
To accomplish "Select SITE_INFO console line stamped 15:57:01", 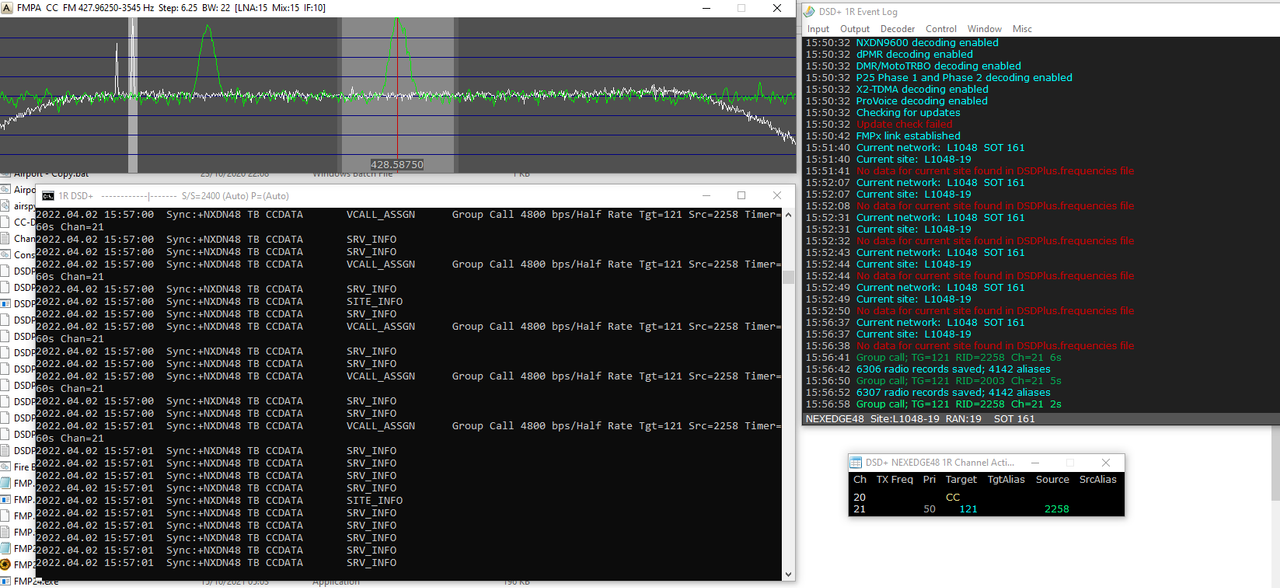I will pyautogui.click(x=374, y=501).
